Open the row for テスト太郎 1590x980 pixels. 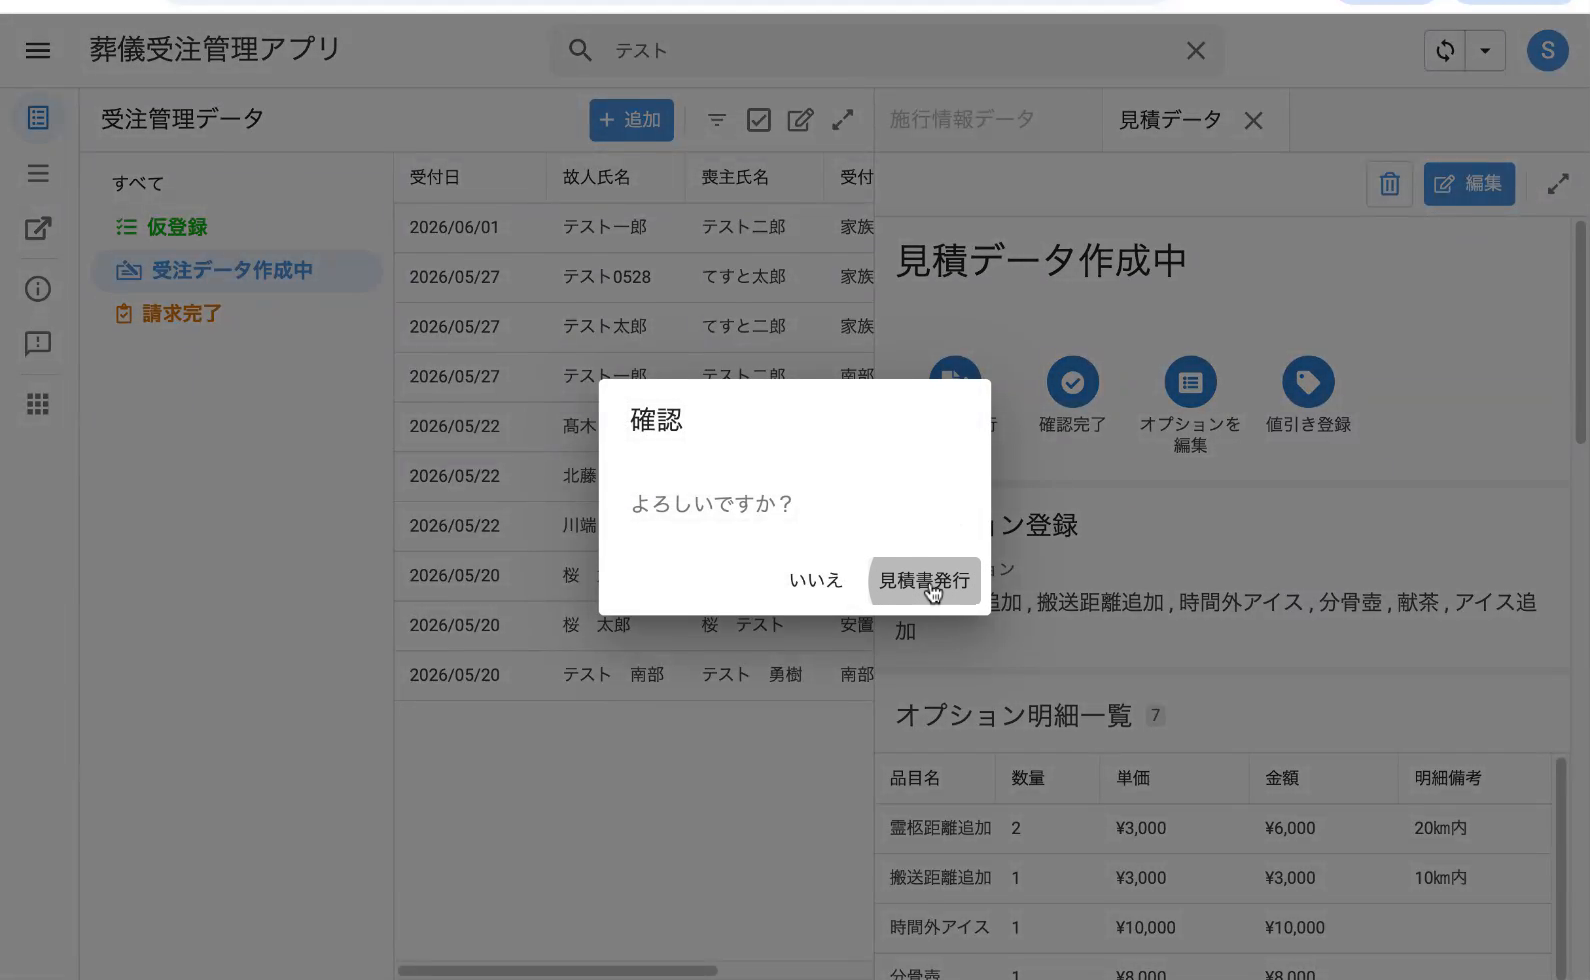click(x=634, y=327)
